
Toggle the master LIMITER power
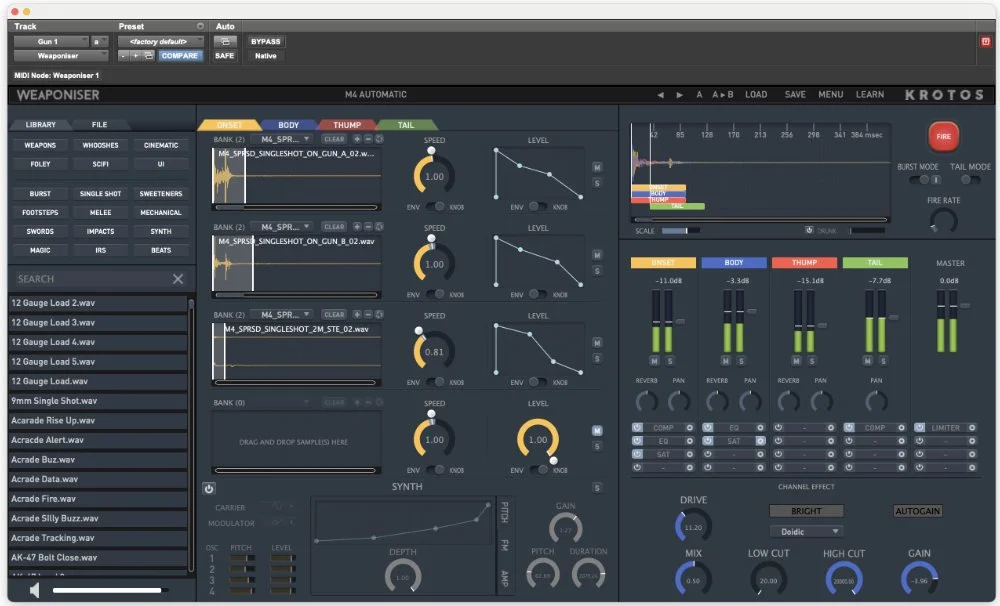(x=919, y=427)
